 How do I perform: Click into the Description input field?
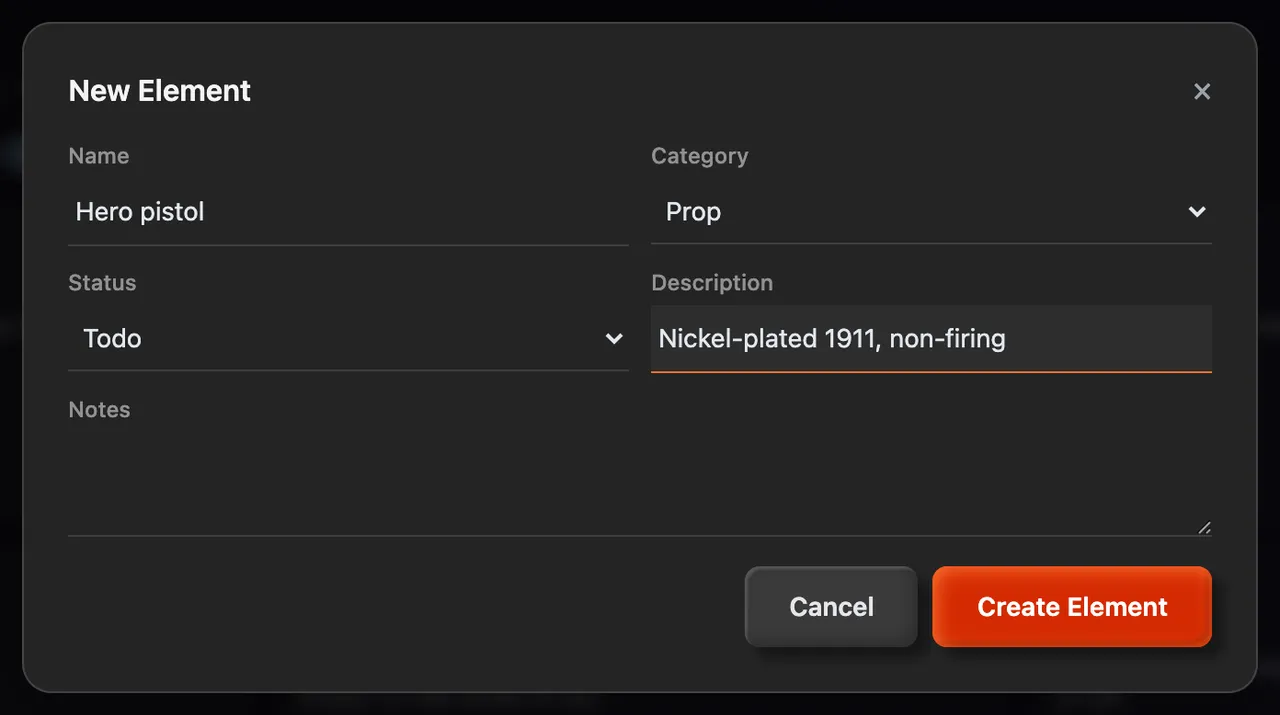931,339
